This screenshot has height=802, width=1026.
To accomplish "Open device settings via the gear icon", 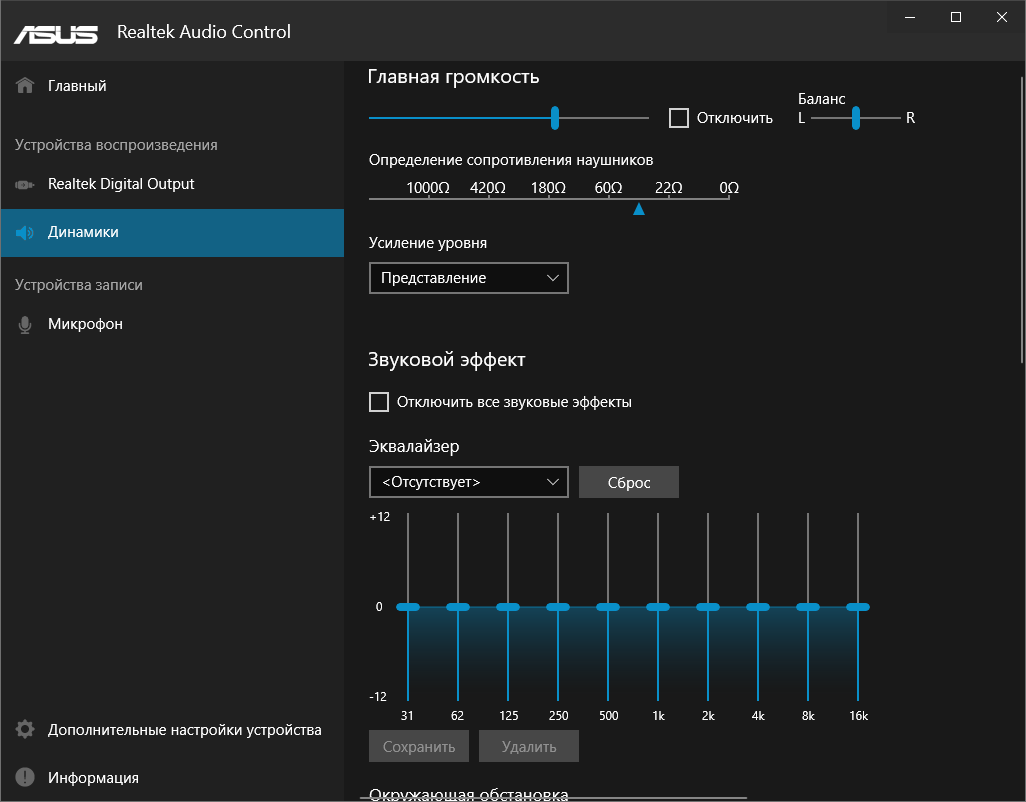I will [24, 730].
